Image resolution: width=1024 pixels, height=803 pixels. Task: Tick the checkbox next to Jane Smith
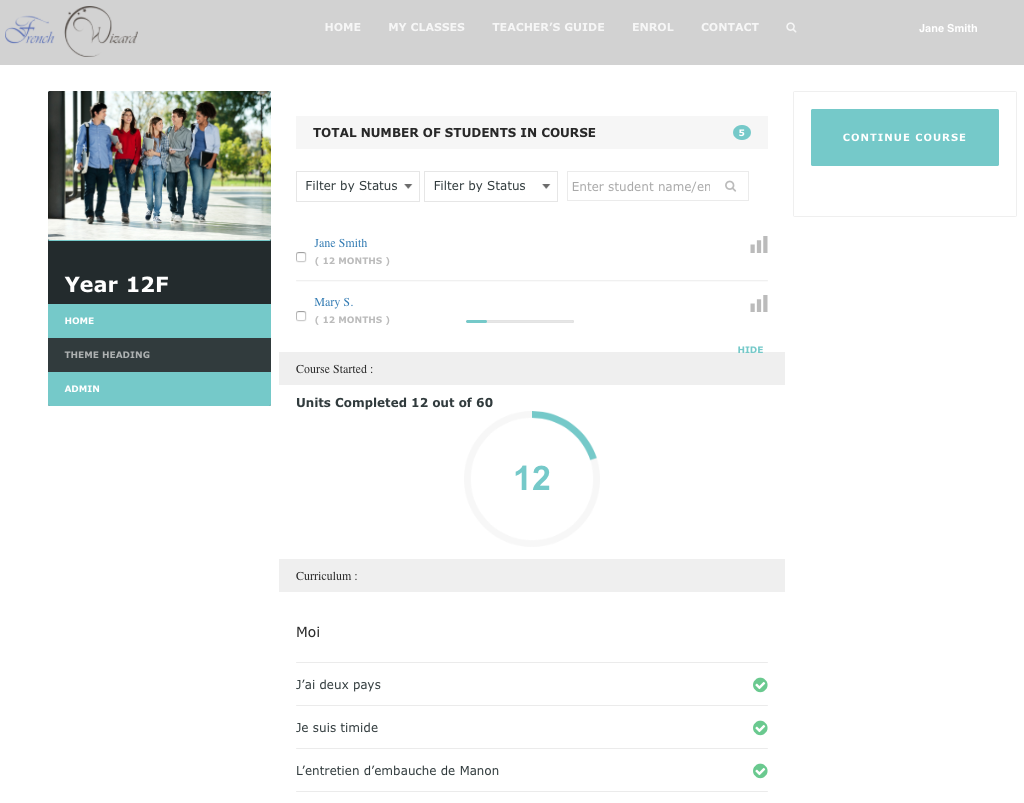301,257
